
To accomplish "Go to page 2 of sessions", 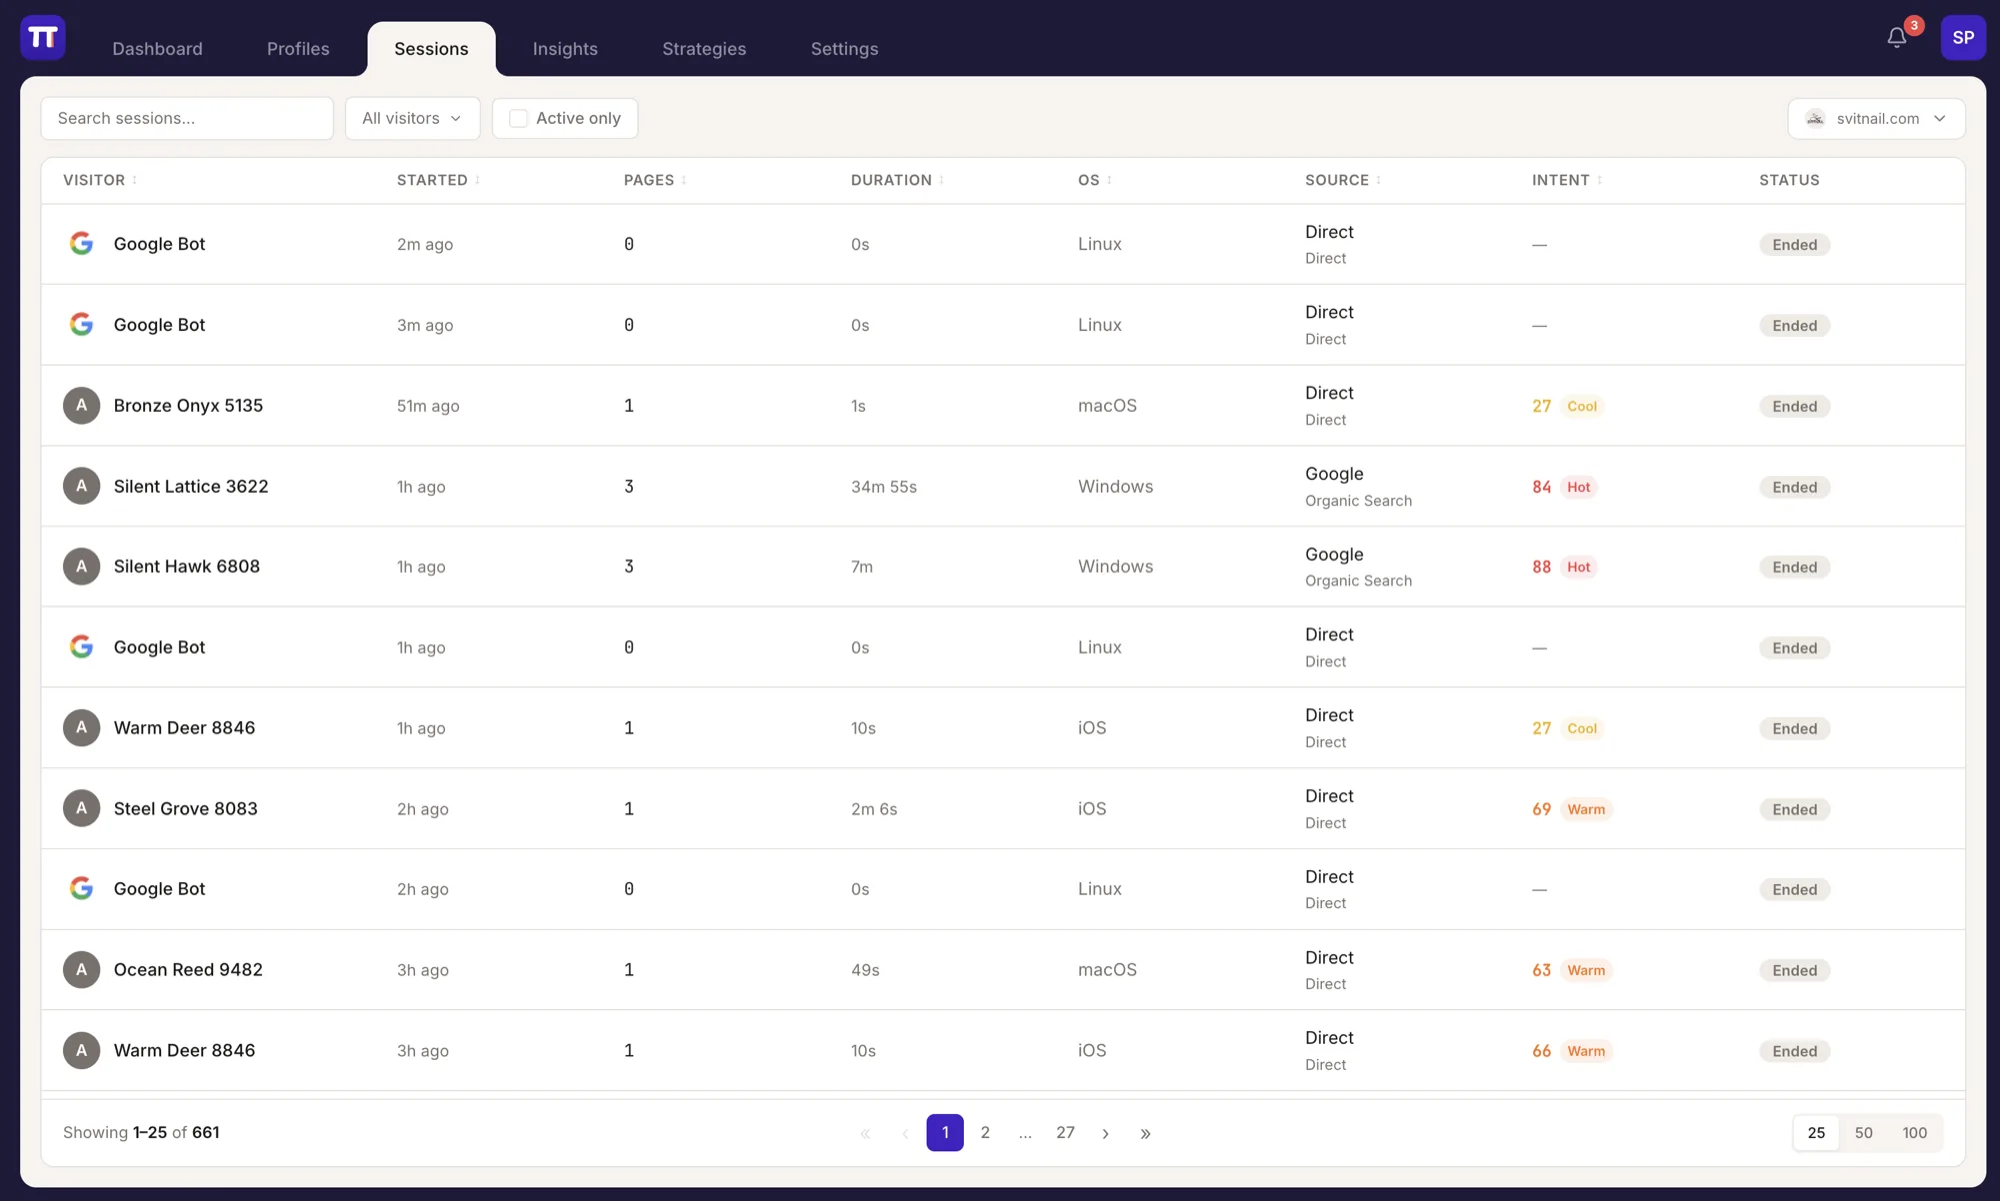I will [985, 1132].
